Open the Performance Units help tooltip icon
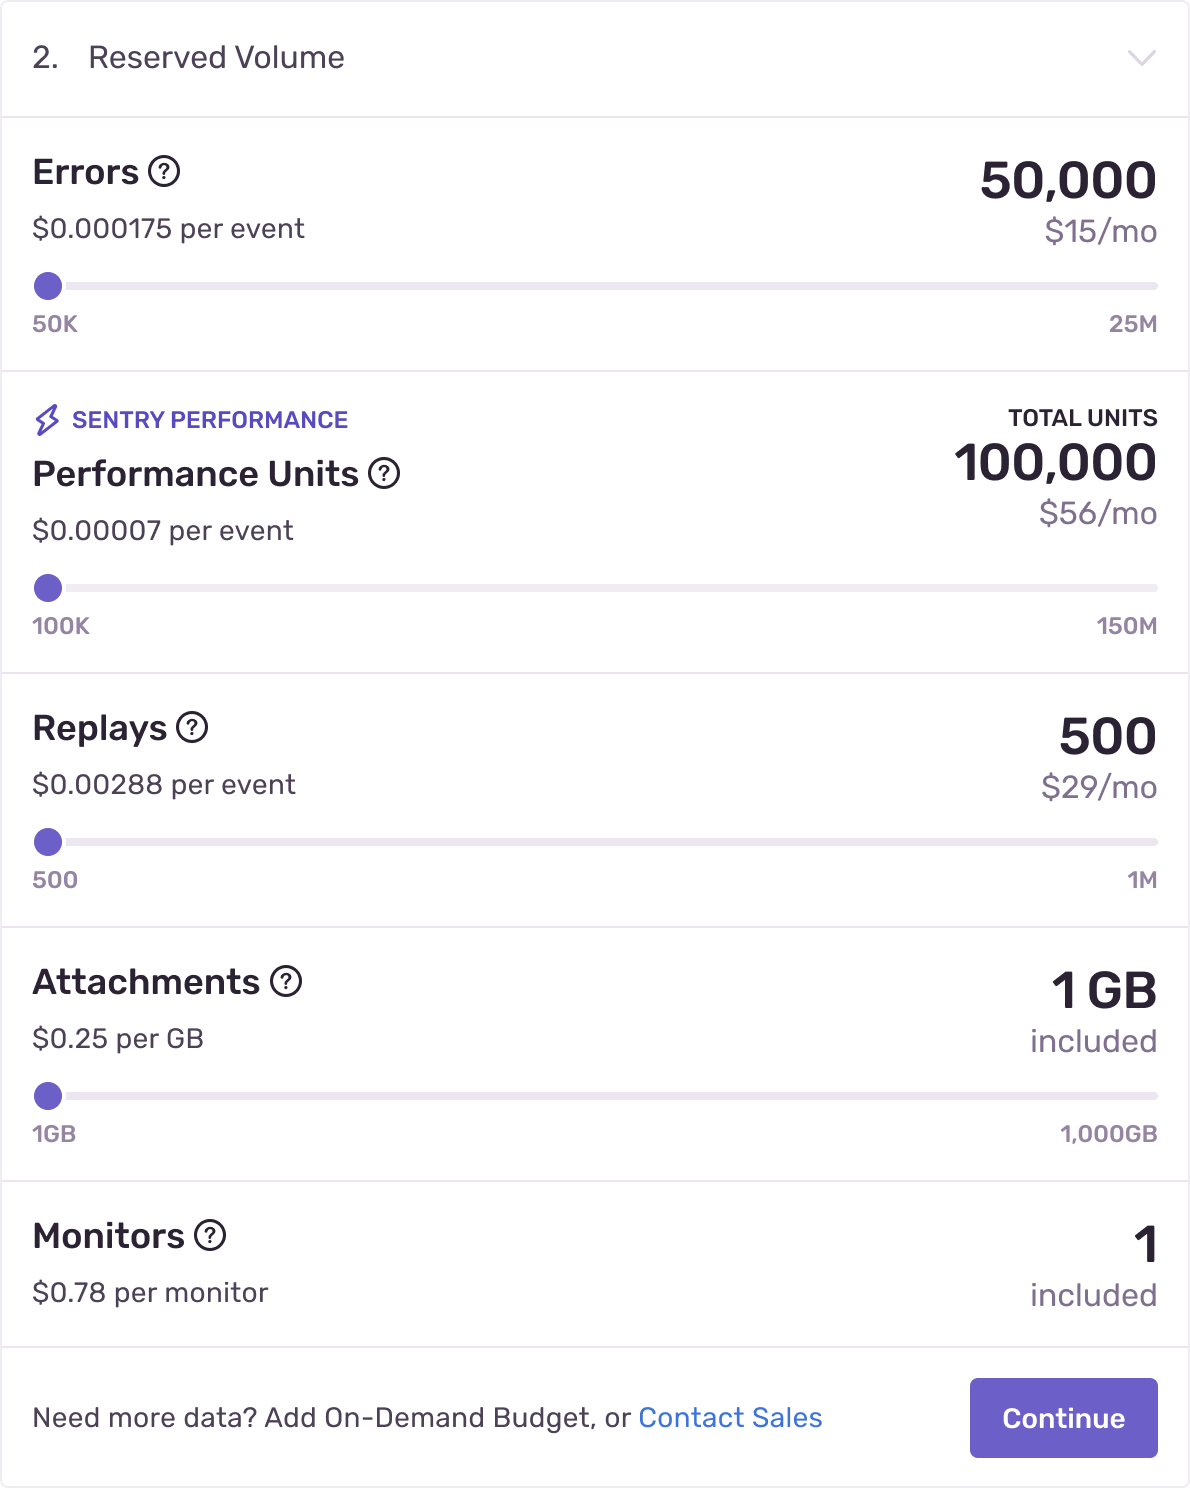The image size is (1190, 1488). click(x=384, y=474)
